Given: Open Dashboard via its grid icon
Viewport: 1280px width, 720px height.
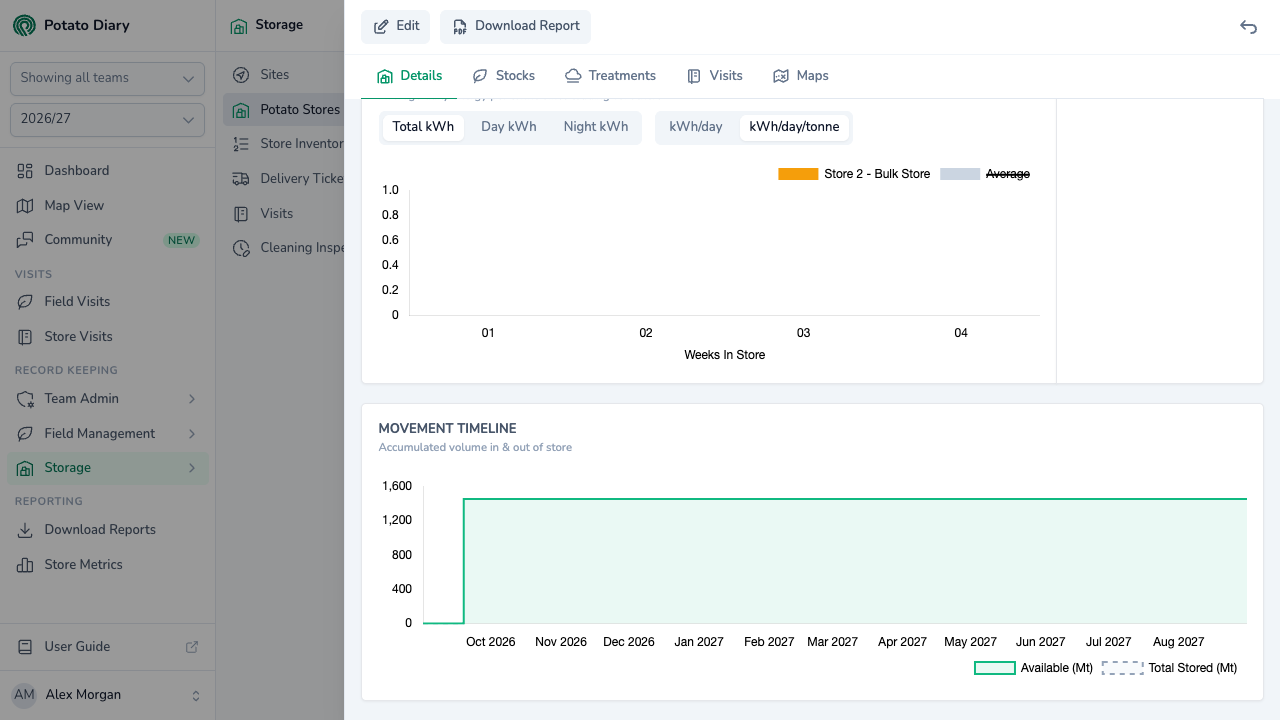Looking at the screenshot, I should [26, 171].
